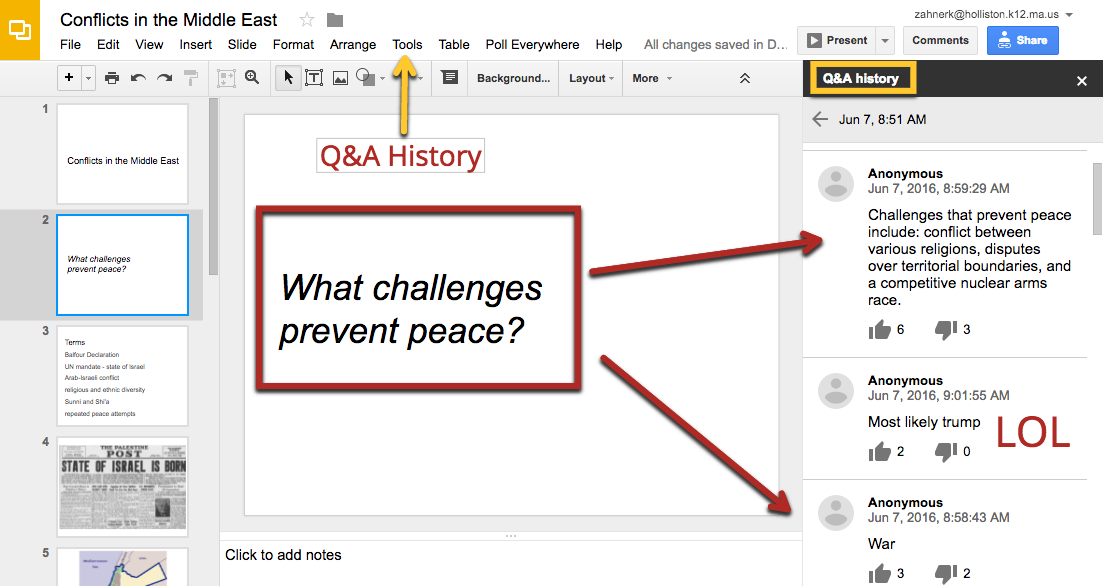Thumbs up the 'Challenges that prevent peace' answer

pos(879,329)
